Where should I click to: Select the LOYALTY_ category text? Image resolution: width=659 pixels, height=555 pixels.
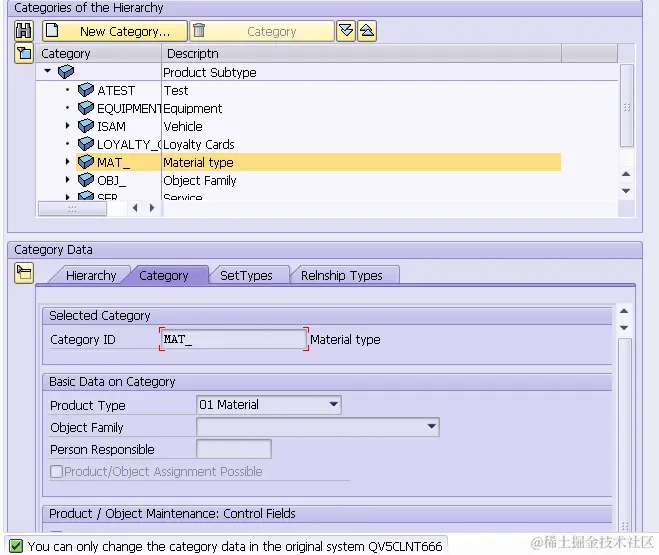coord(129,145)
